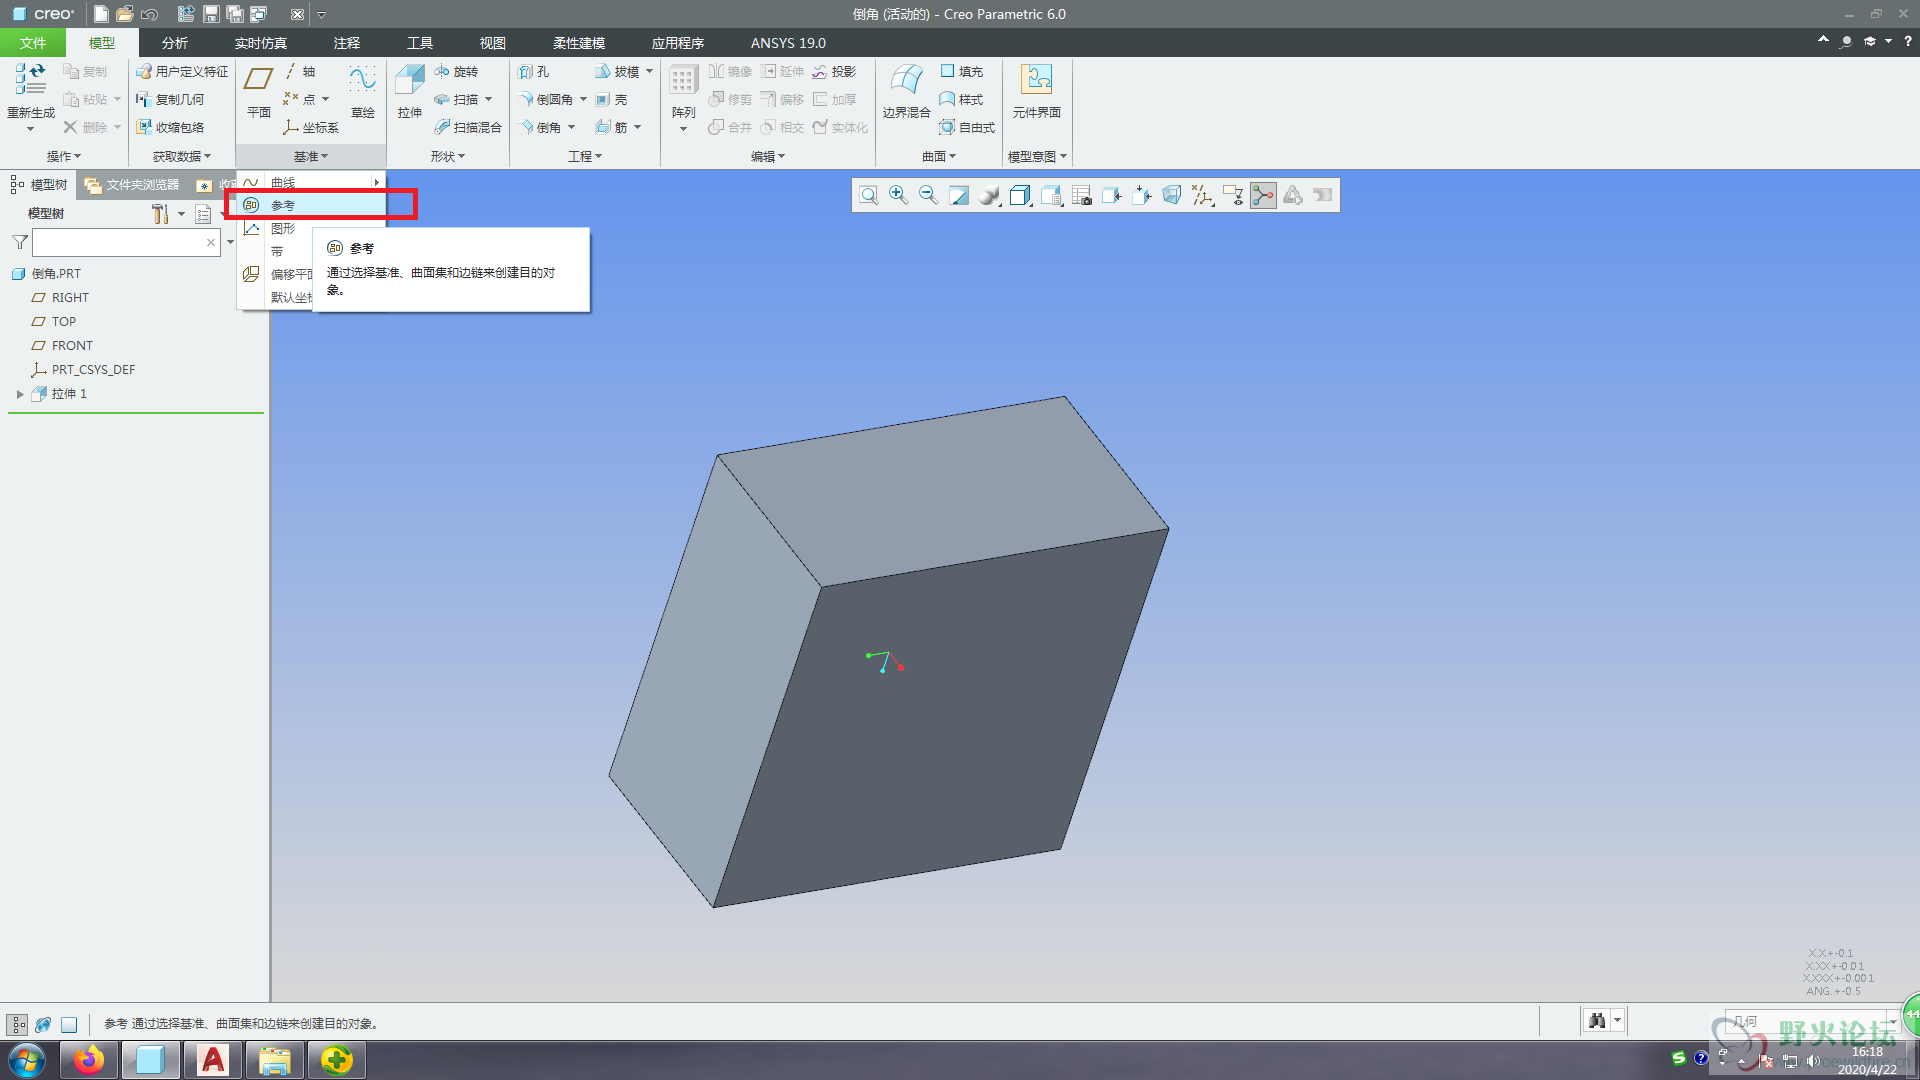Select the TOP datum plane in model tree
The image size is (1920, 1080).
54,322
